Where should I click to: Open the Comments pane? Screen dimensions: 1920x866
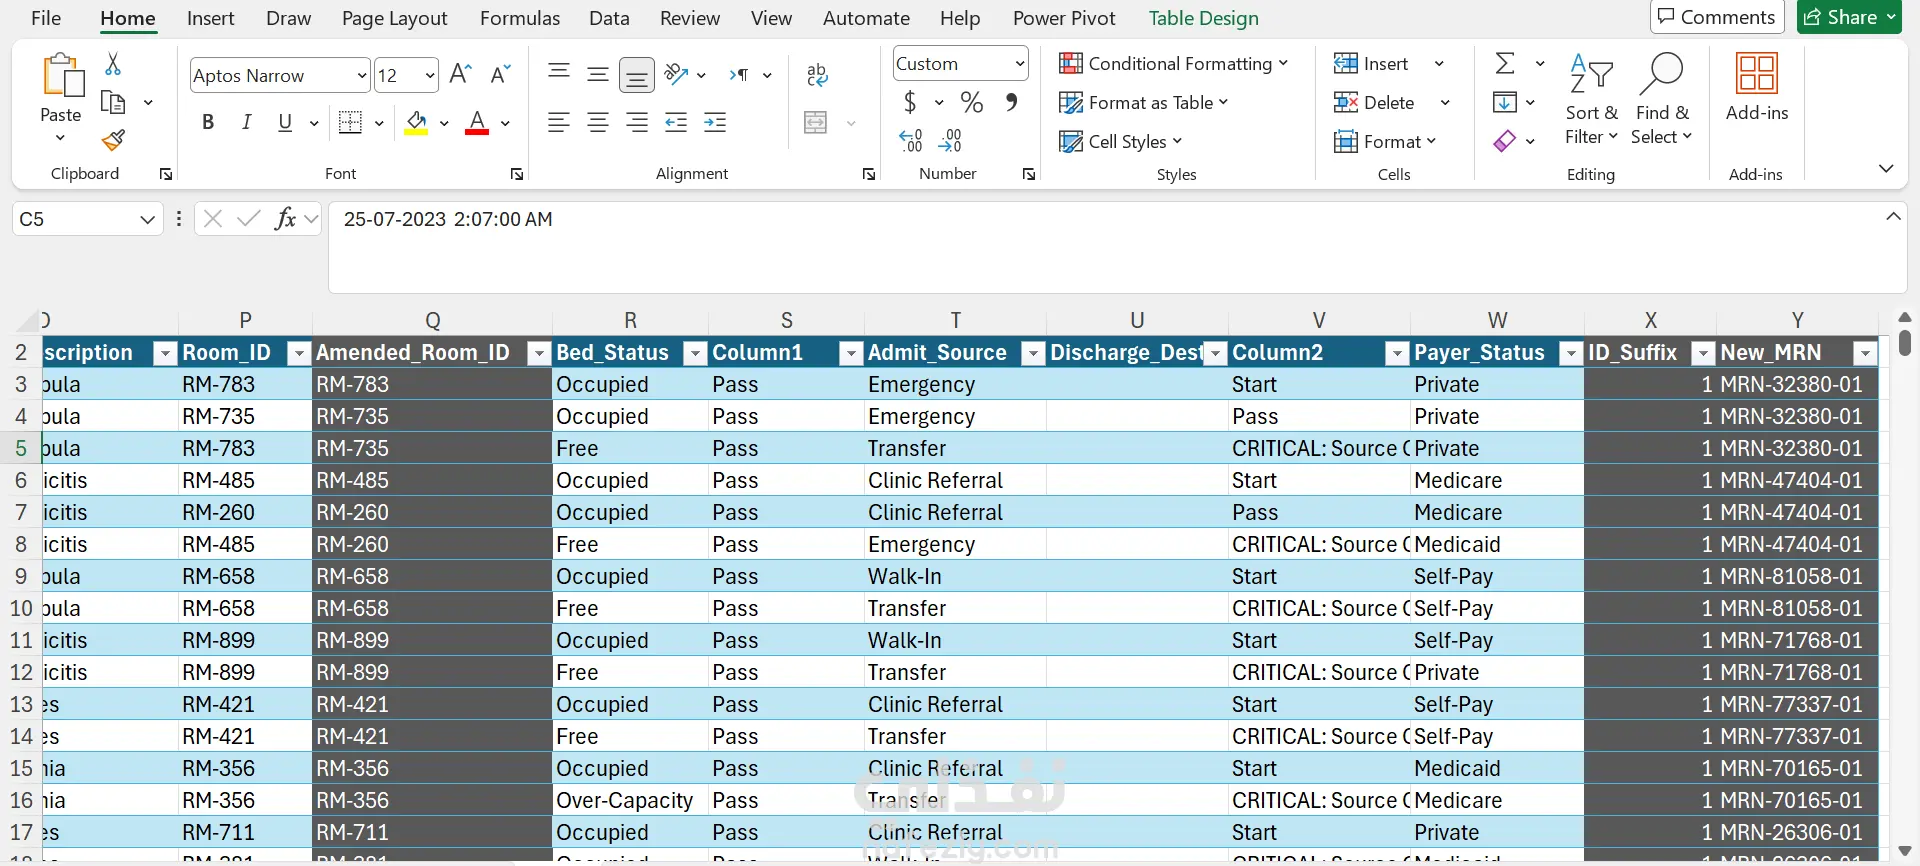click(x=1716, y=17)
